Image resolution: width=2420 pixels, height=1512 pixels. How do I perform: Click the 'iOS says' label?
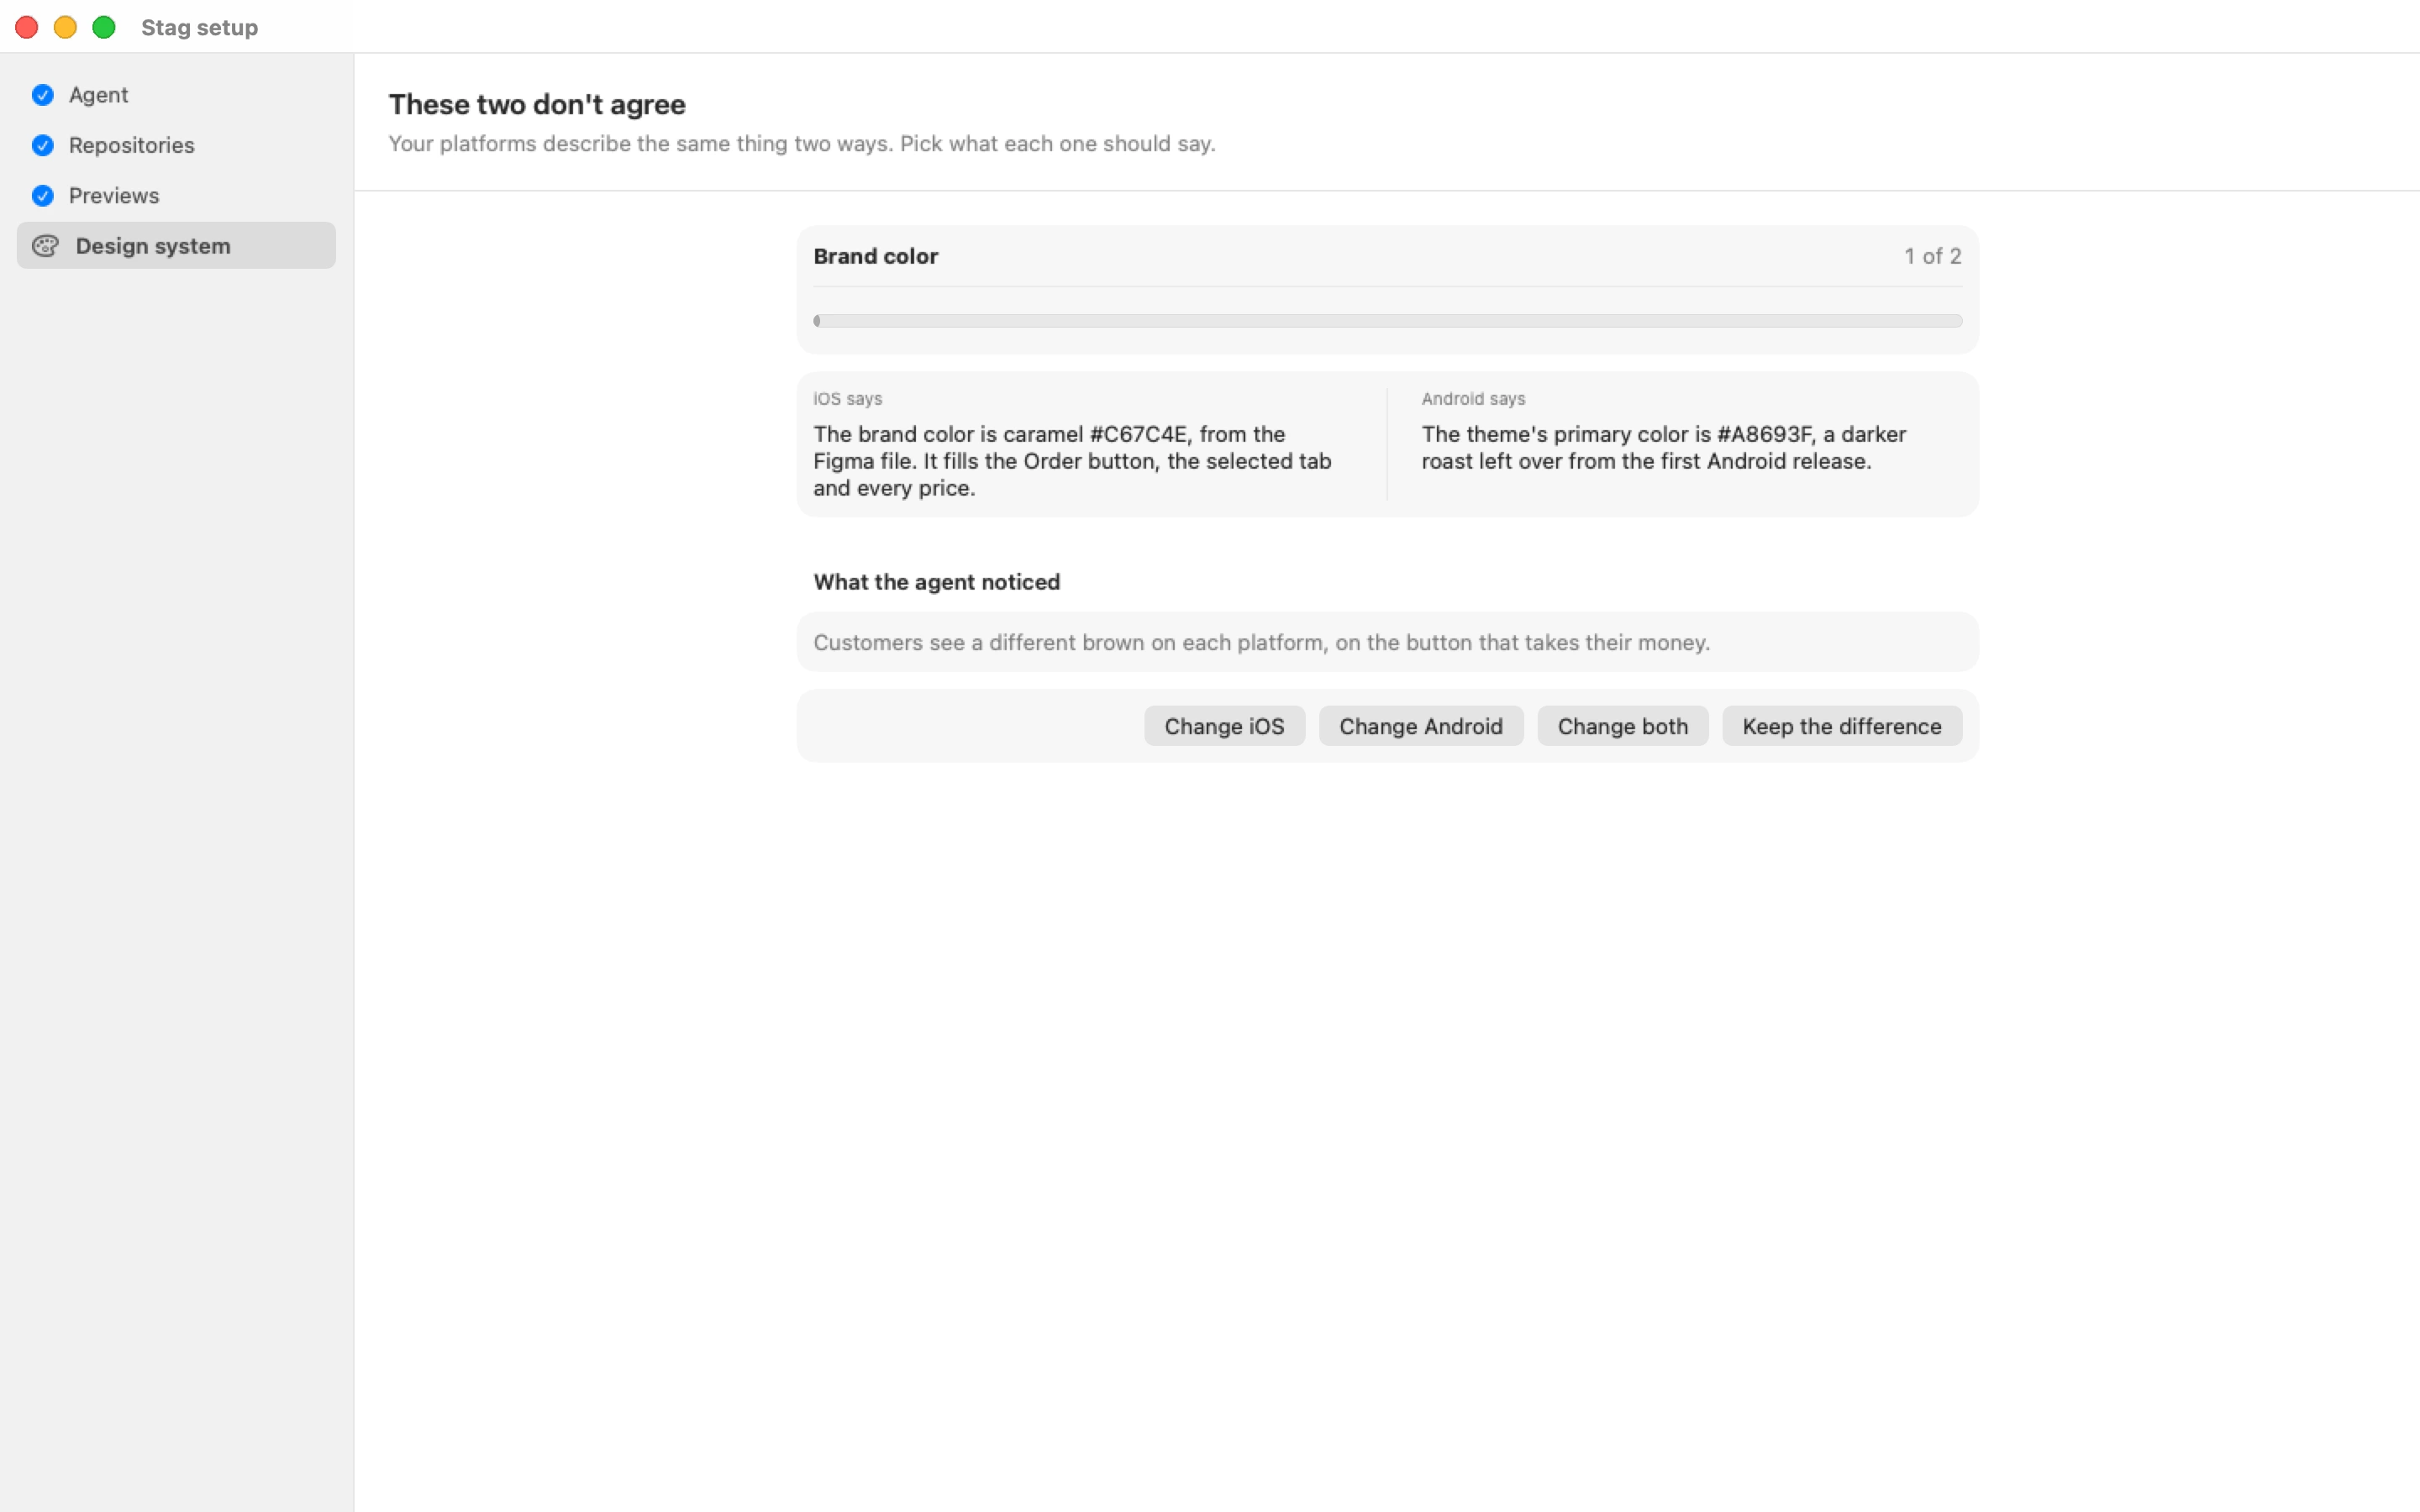pyautogui.click(x=847, y=399)
